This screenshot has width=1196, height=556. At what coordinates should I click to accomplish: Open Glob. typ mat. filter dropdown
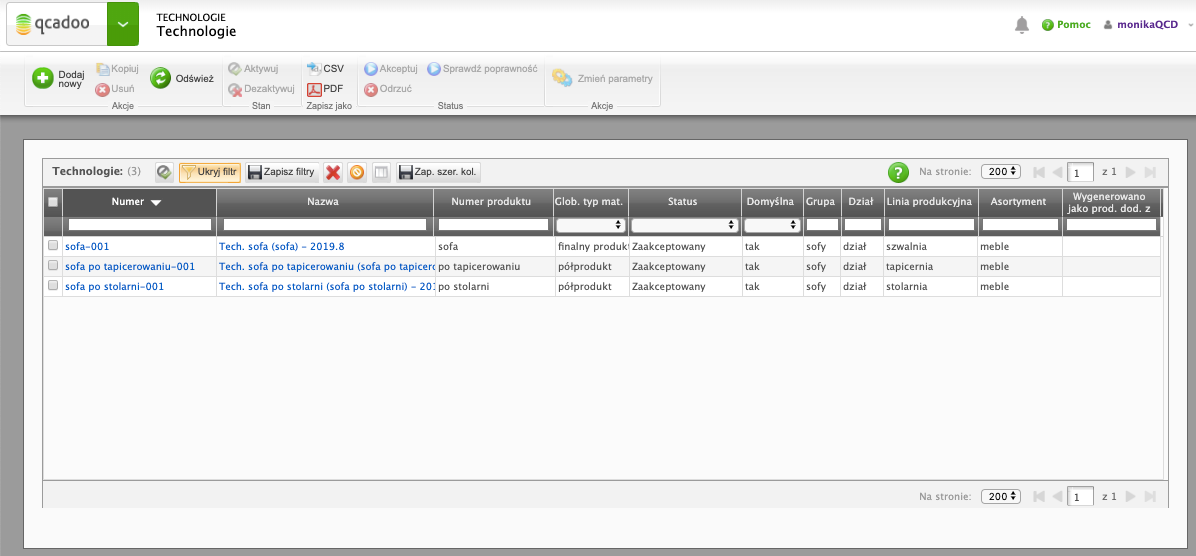[x=591, y=225]
